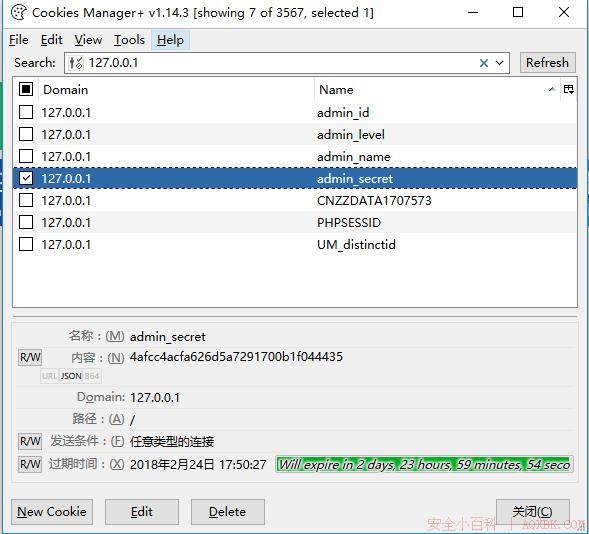The width and height of the screenshot is (589, 534).
Task: Click the New Cookie button
Action: click(52, 512)
